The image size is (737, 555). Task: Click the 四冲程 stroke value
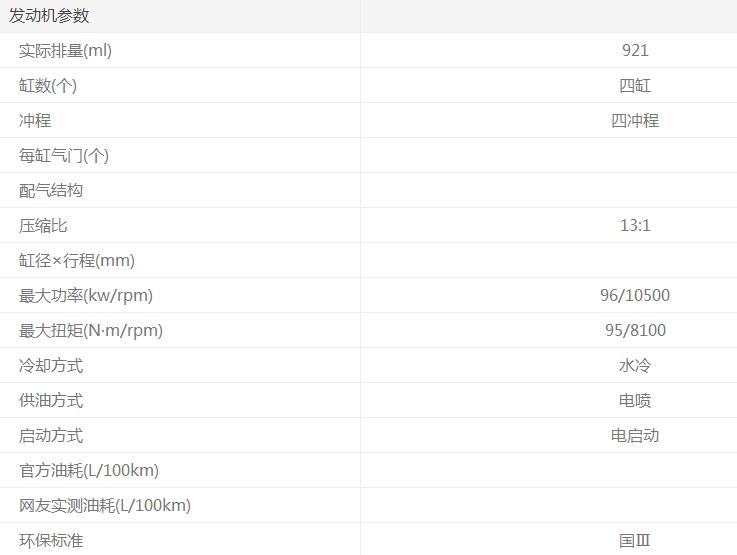coord(635,120)
